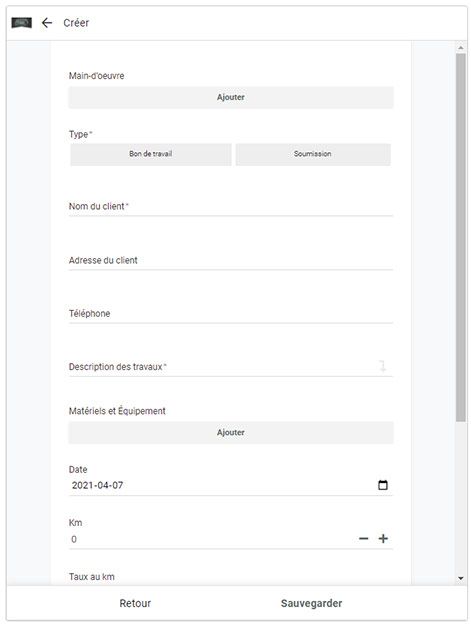
Task: Click the Nom du client field
Action: tap(231, 207)
